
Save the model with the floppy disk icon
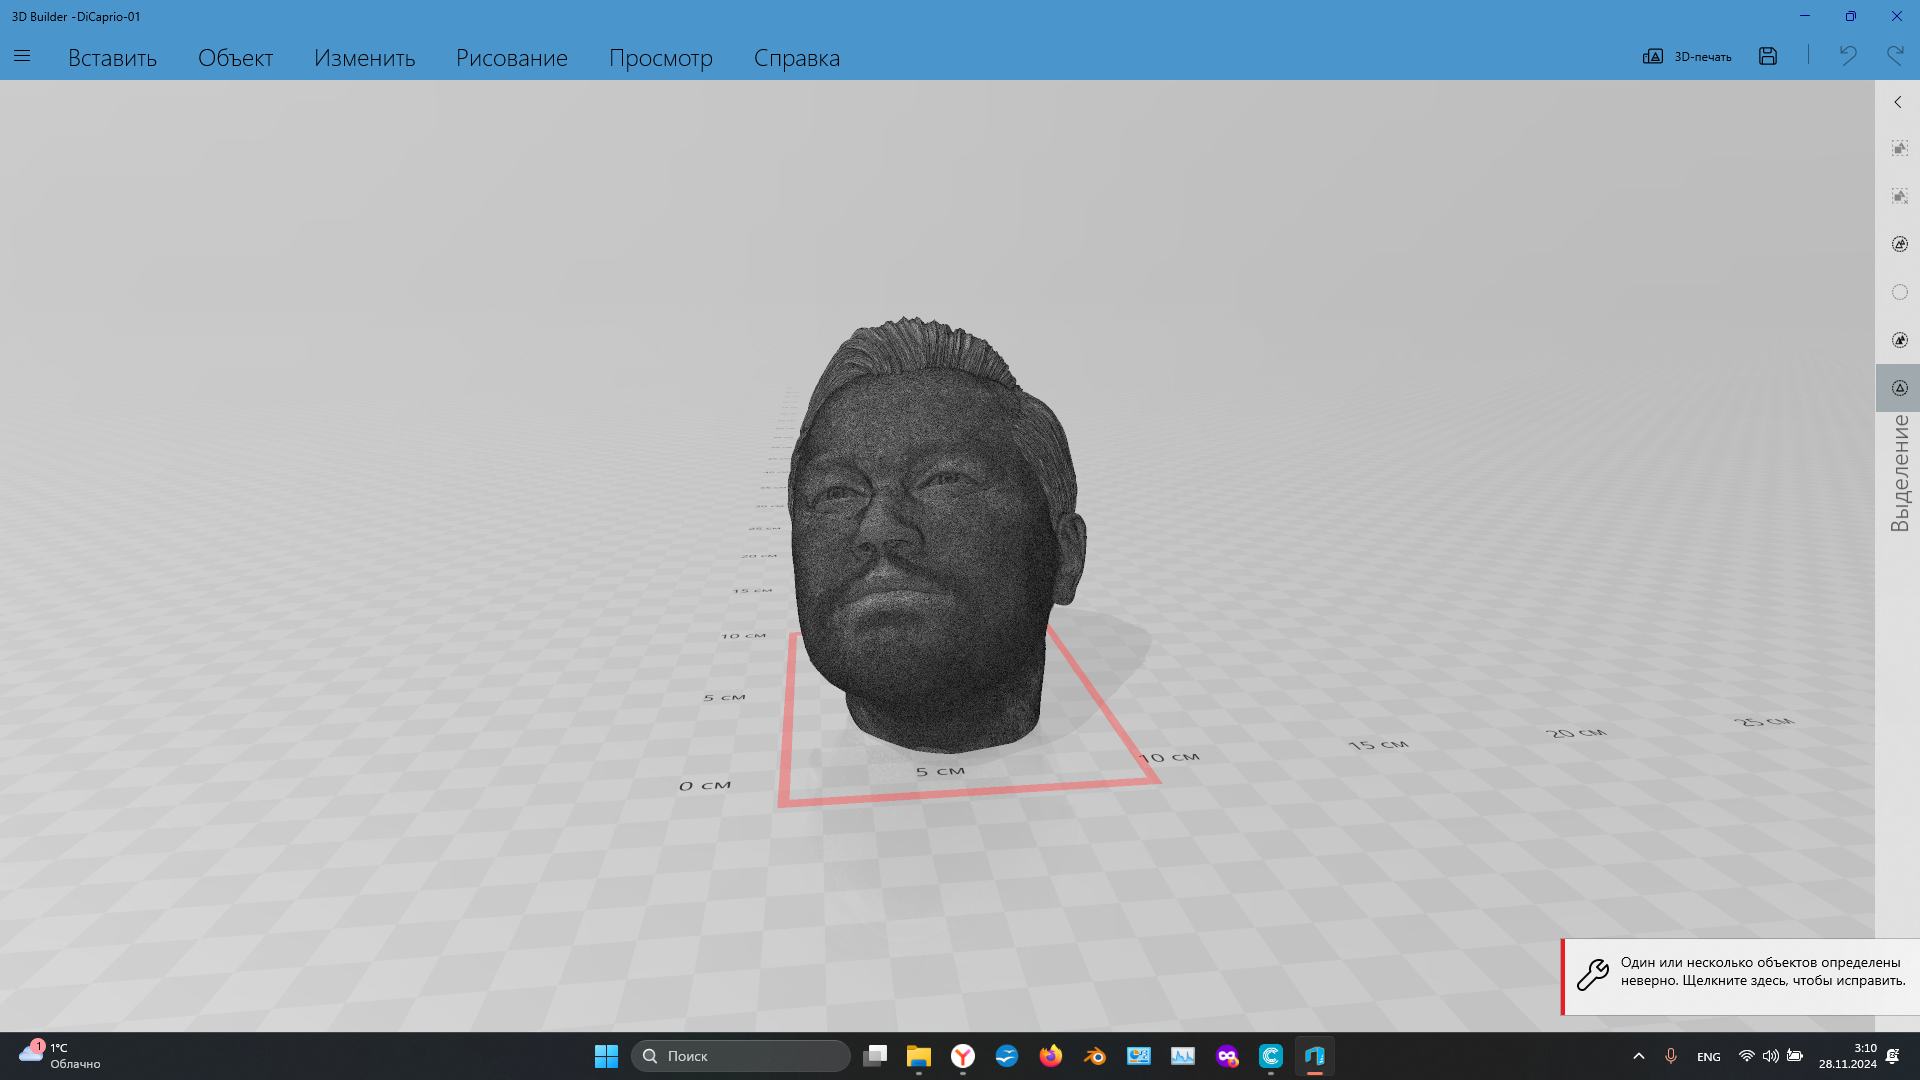[x=1768, y=57]
